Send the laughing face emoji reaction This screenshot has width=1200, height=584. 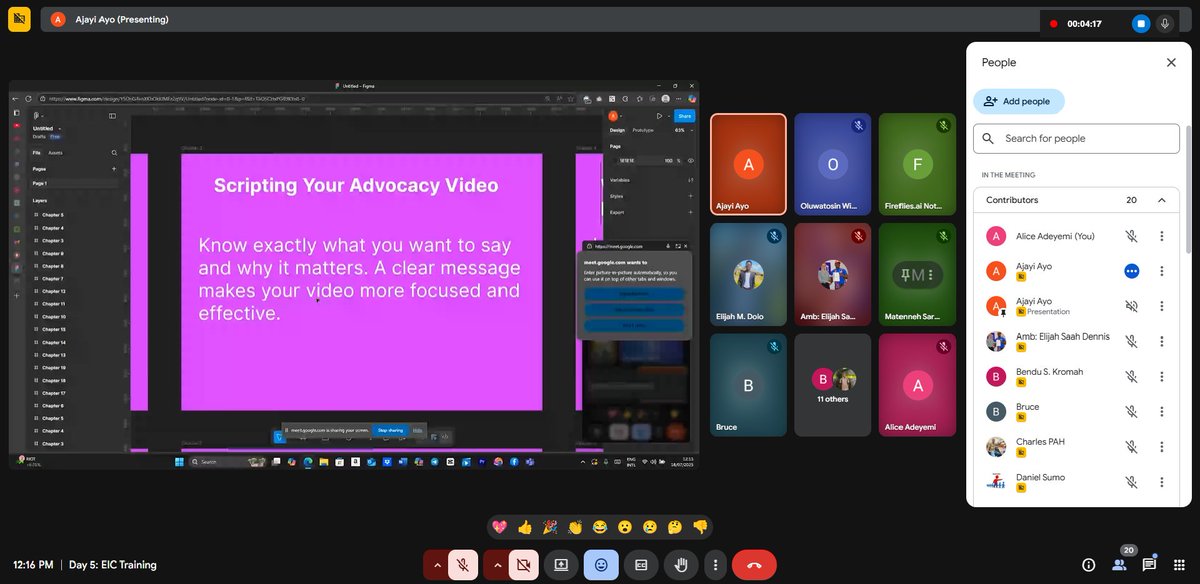tap(600, 527)
